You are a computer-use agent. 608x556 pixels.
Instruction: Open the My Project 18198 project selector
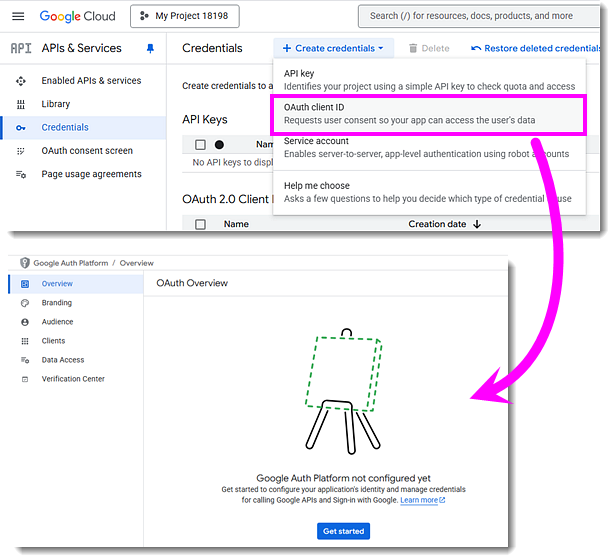point(185,16)
